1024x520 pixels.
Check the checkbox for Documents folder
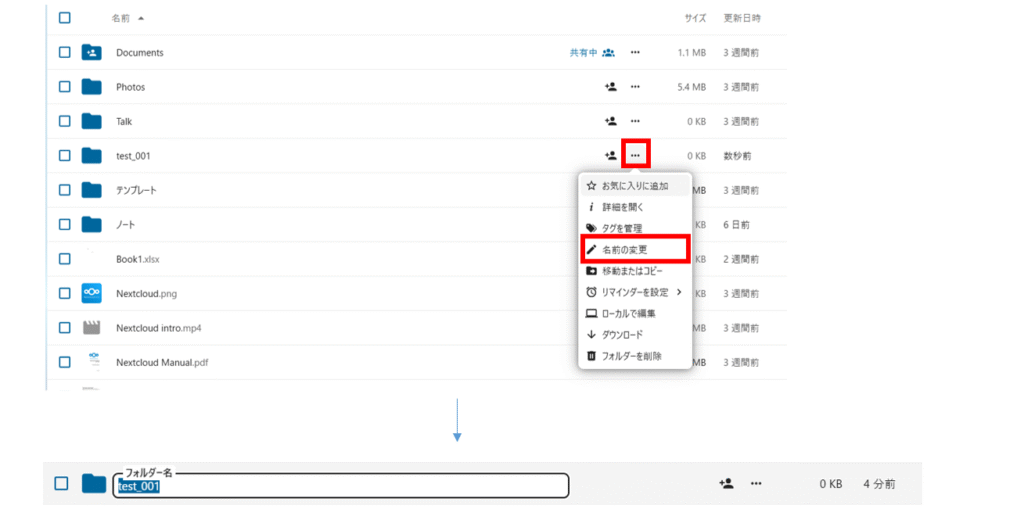65,53
